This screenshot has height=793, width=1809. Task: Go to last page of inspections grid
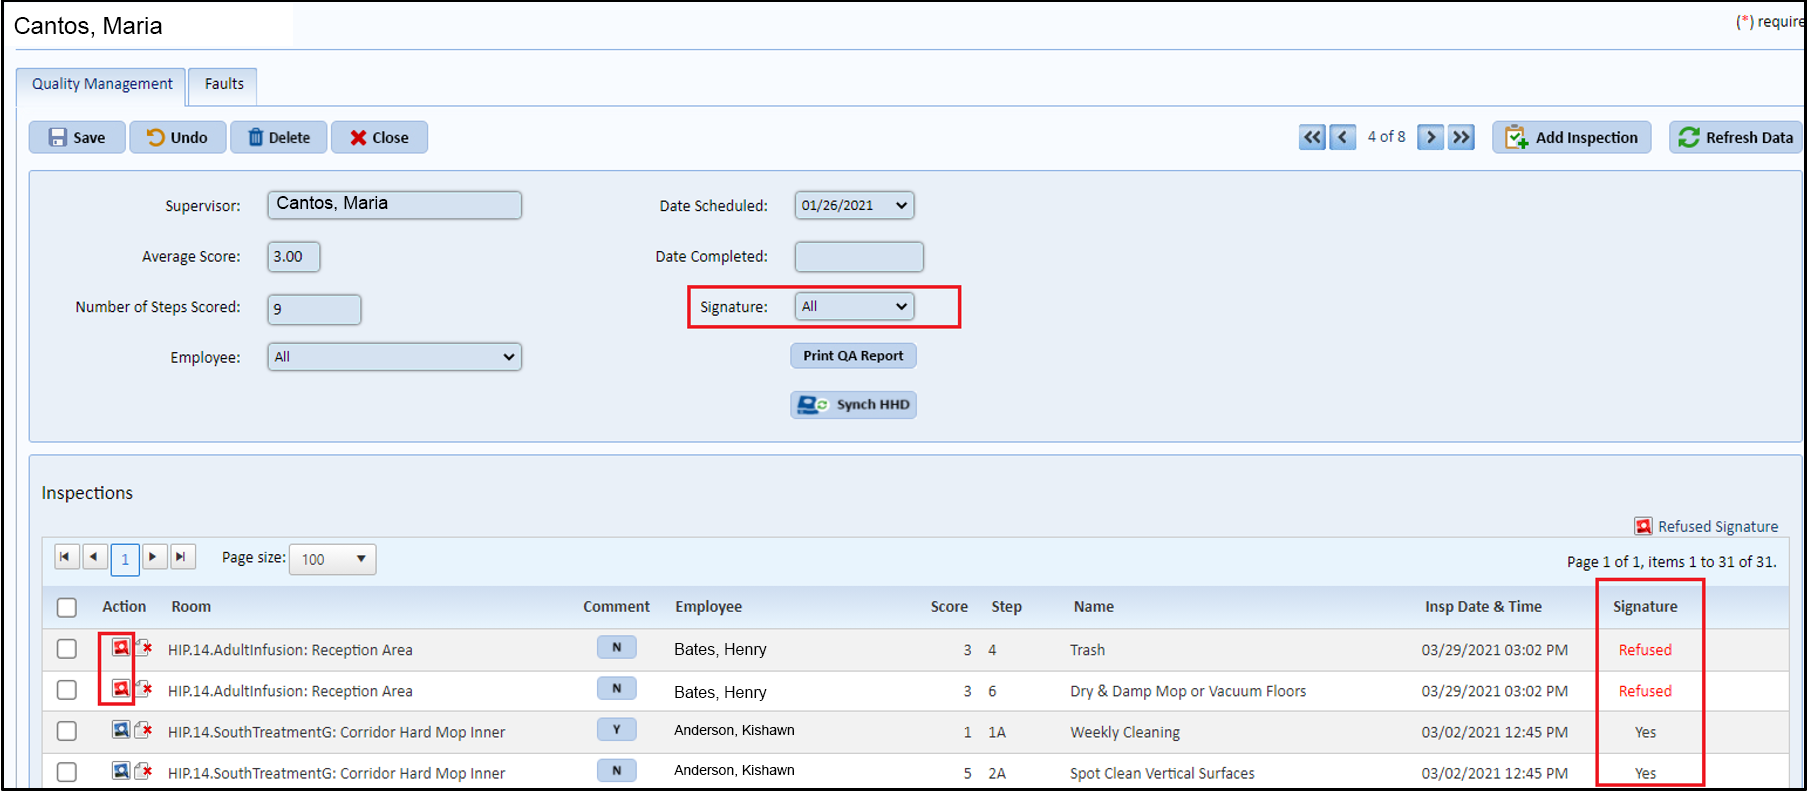(182, 557)
